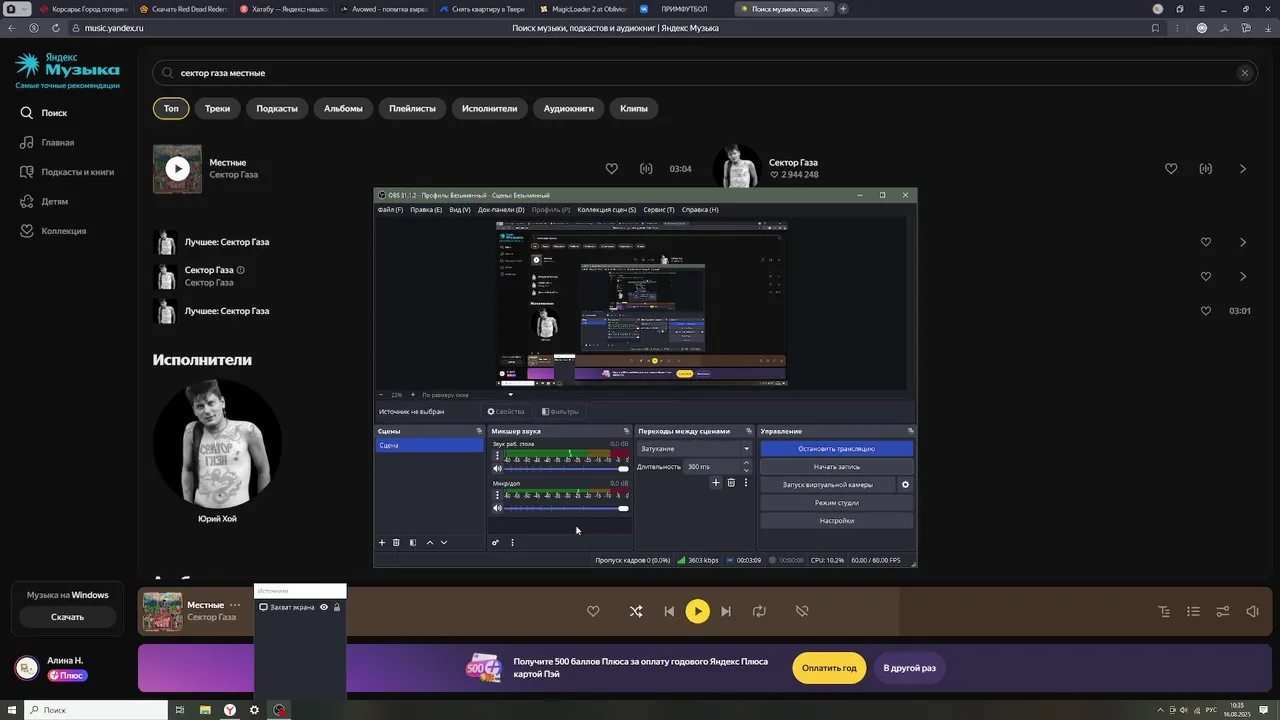Open transition properties three-dot menu

click(x=745, y=482)
